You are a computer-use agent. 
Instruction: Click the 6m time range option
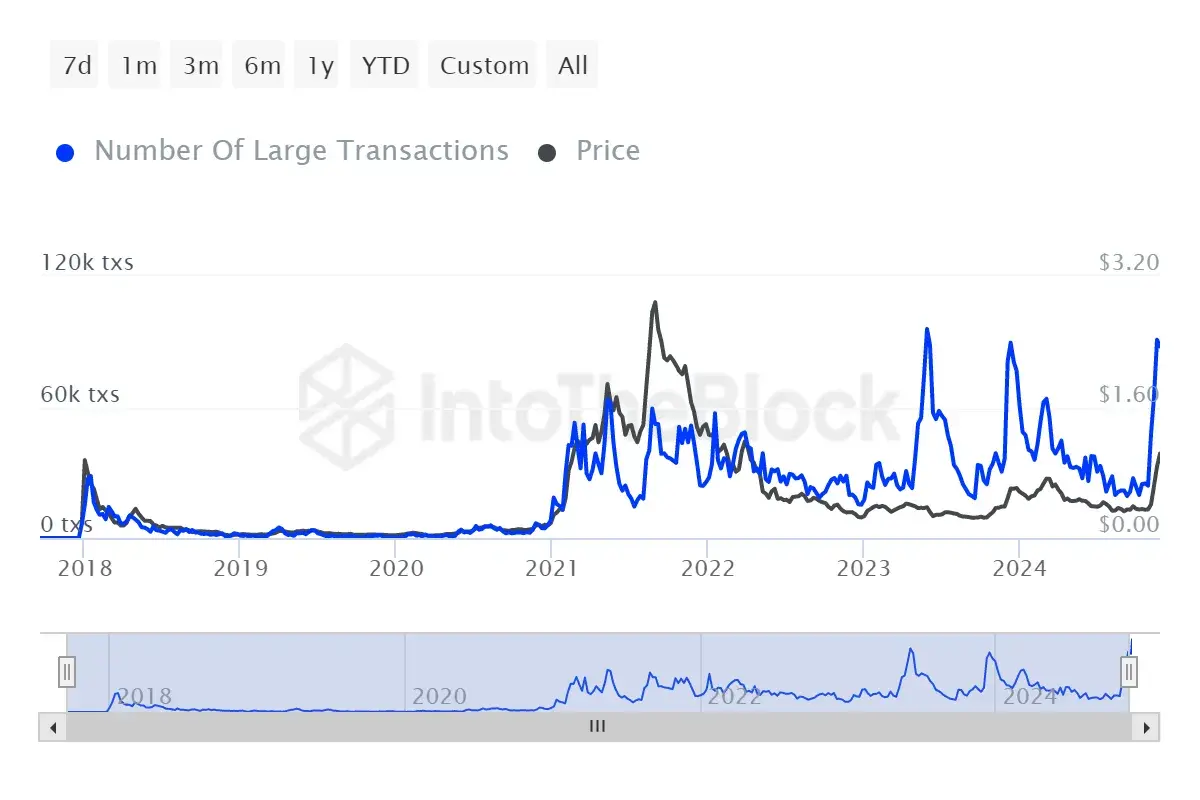[x=258, y=64]
